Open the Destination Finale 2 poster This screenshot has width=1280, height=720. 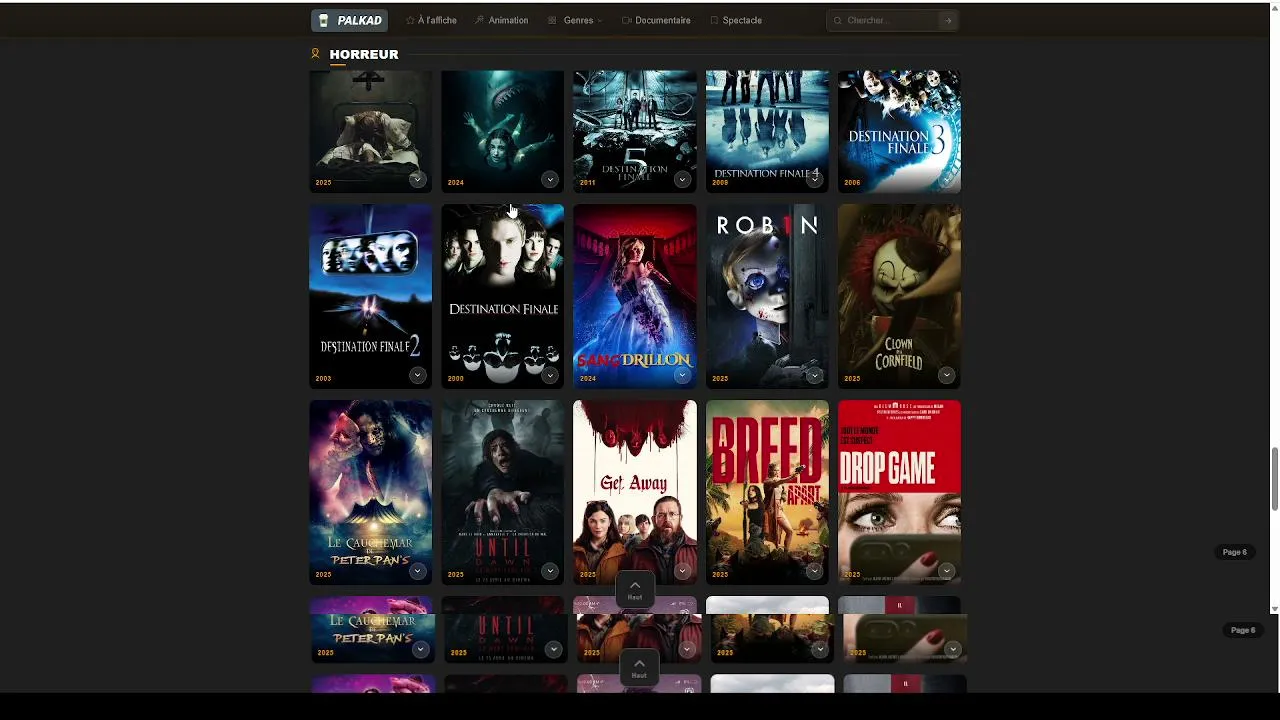pyautogui.click(x=371, y=296)
